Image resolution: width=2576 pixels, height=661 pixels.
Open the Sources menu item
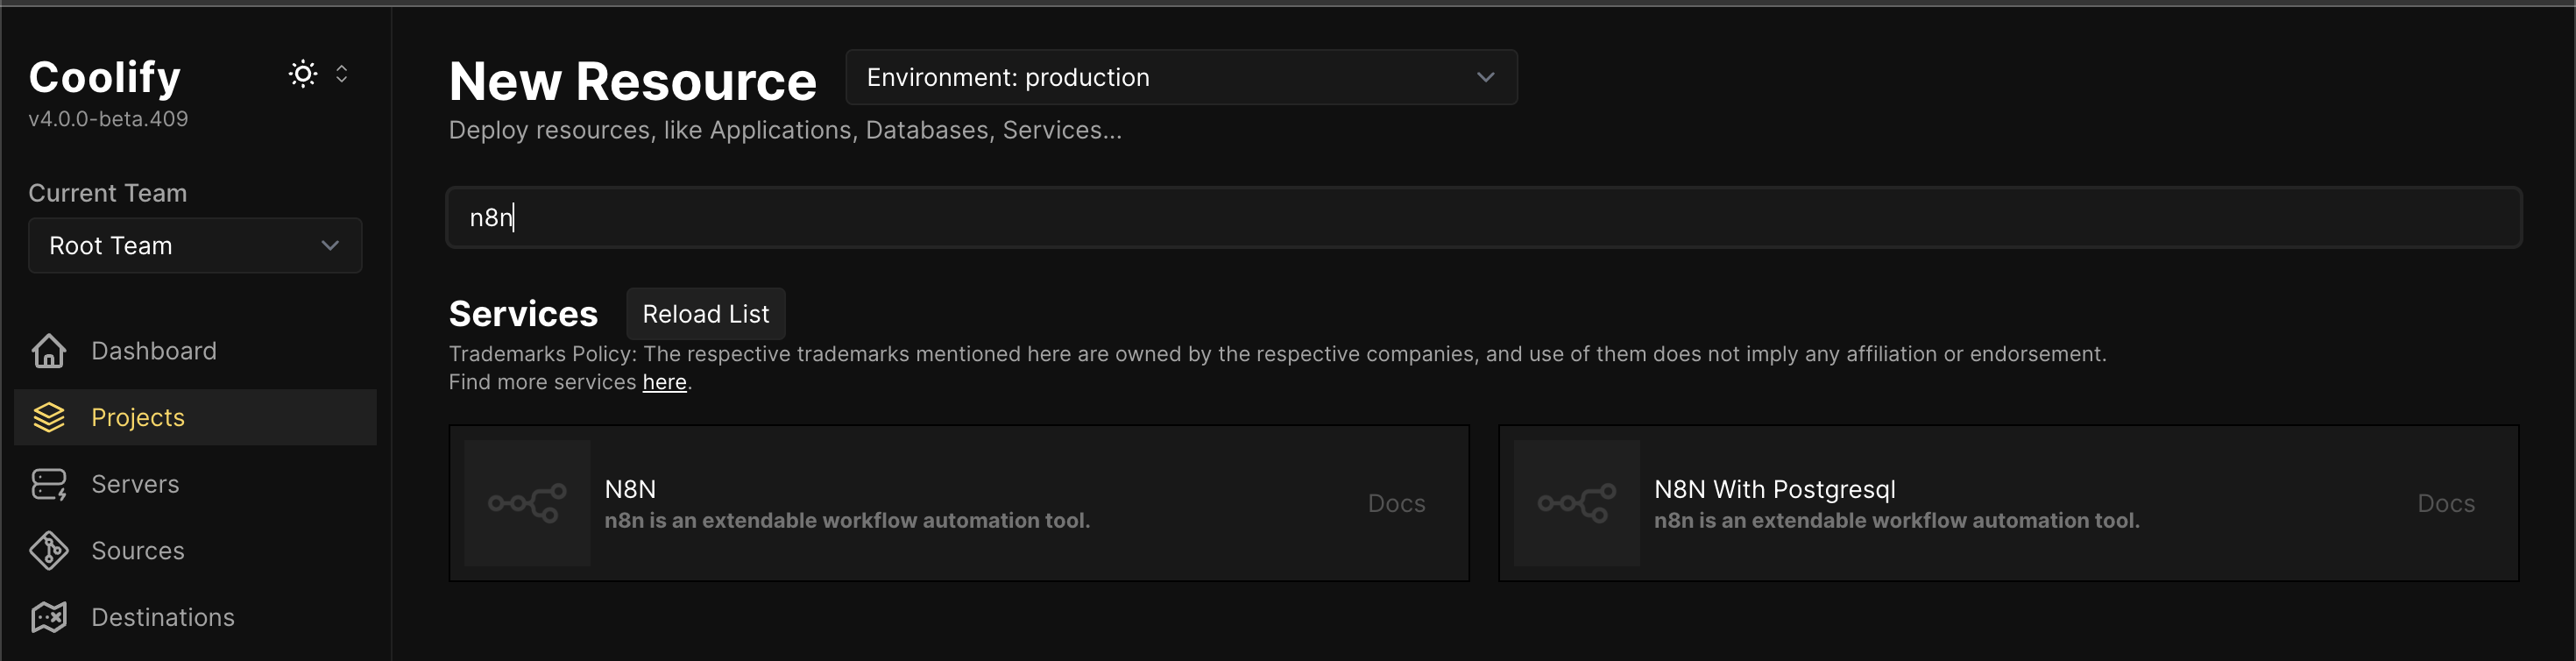(x=195, y=551)
